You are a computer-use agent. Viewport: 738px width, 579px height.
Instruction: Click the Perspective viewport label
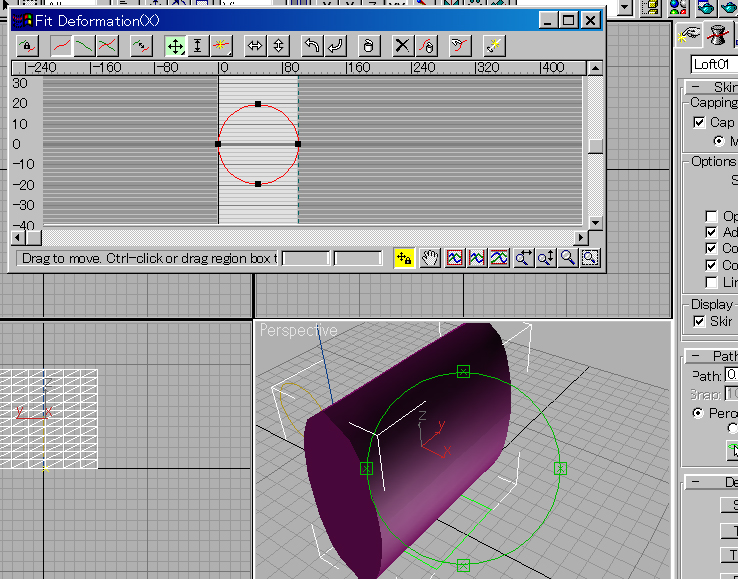(x=298, y=330)
